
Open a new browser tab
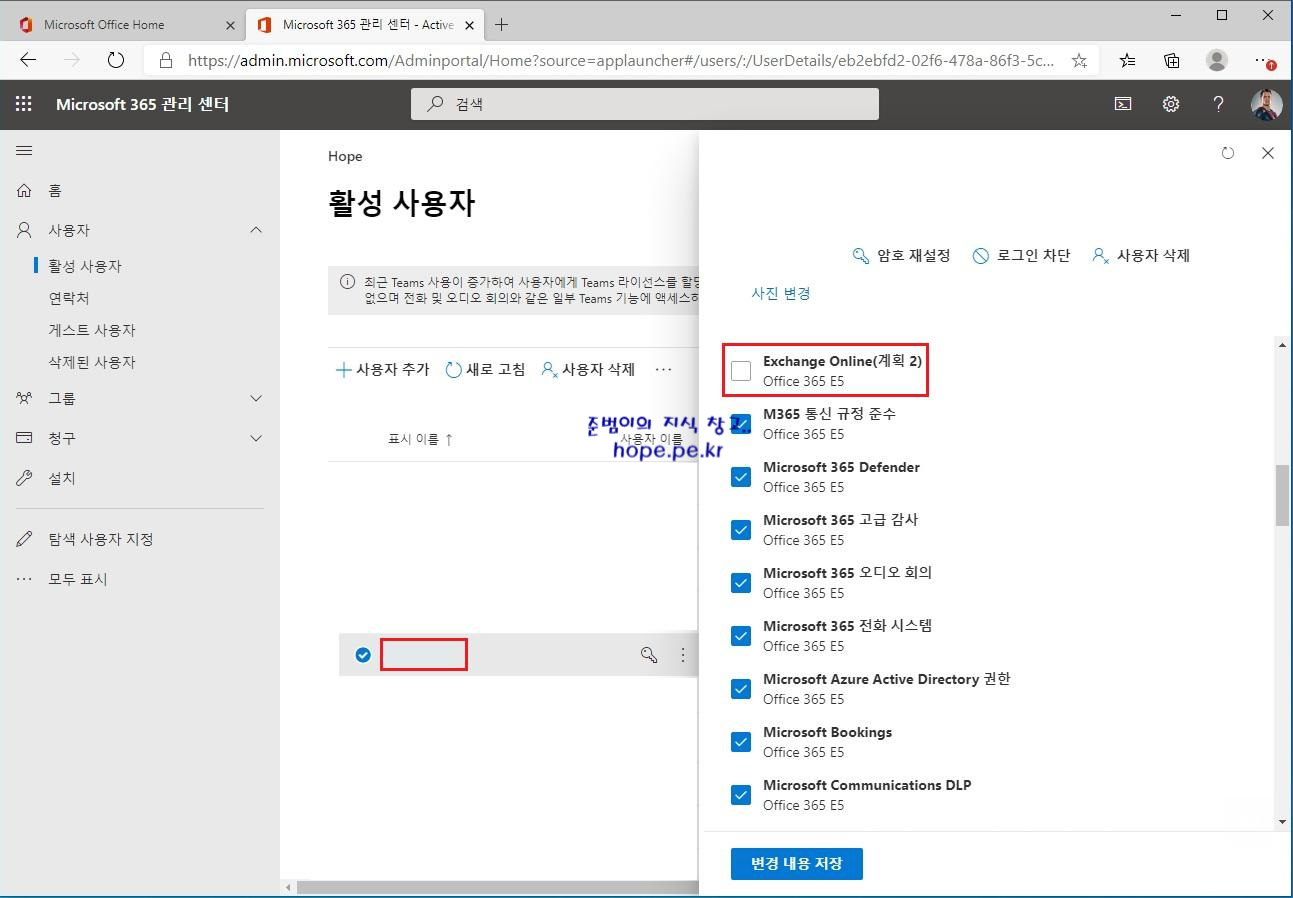pyautogui.click(x=502, y=24)
